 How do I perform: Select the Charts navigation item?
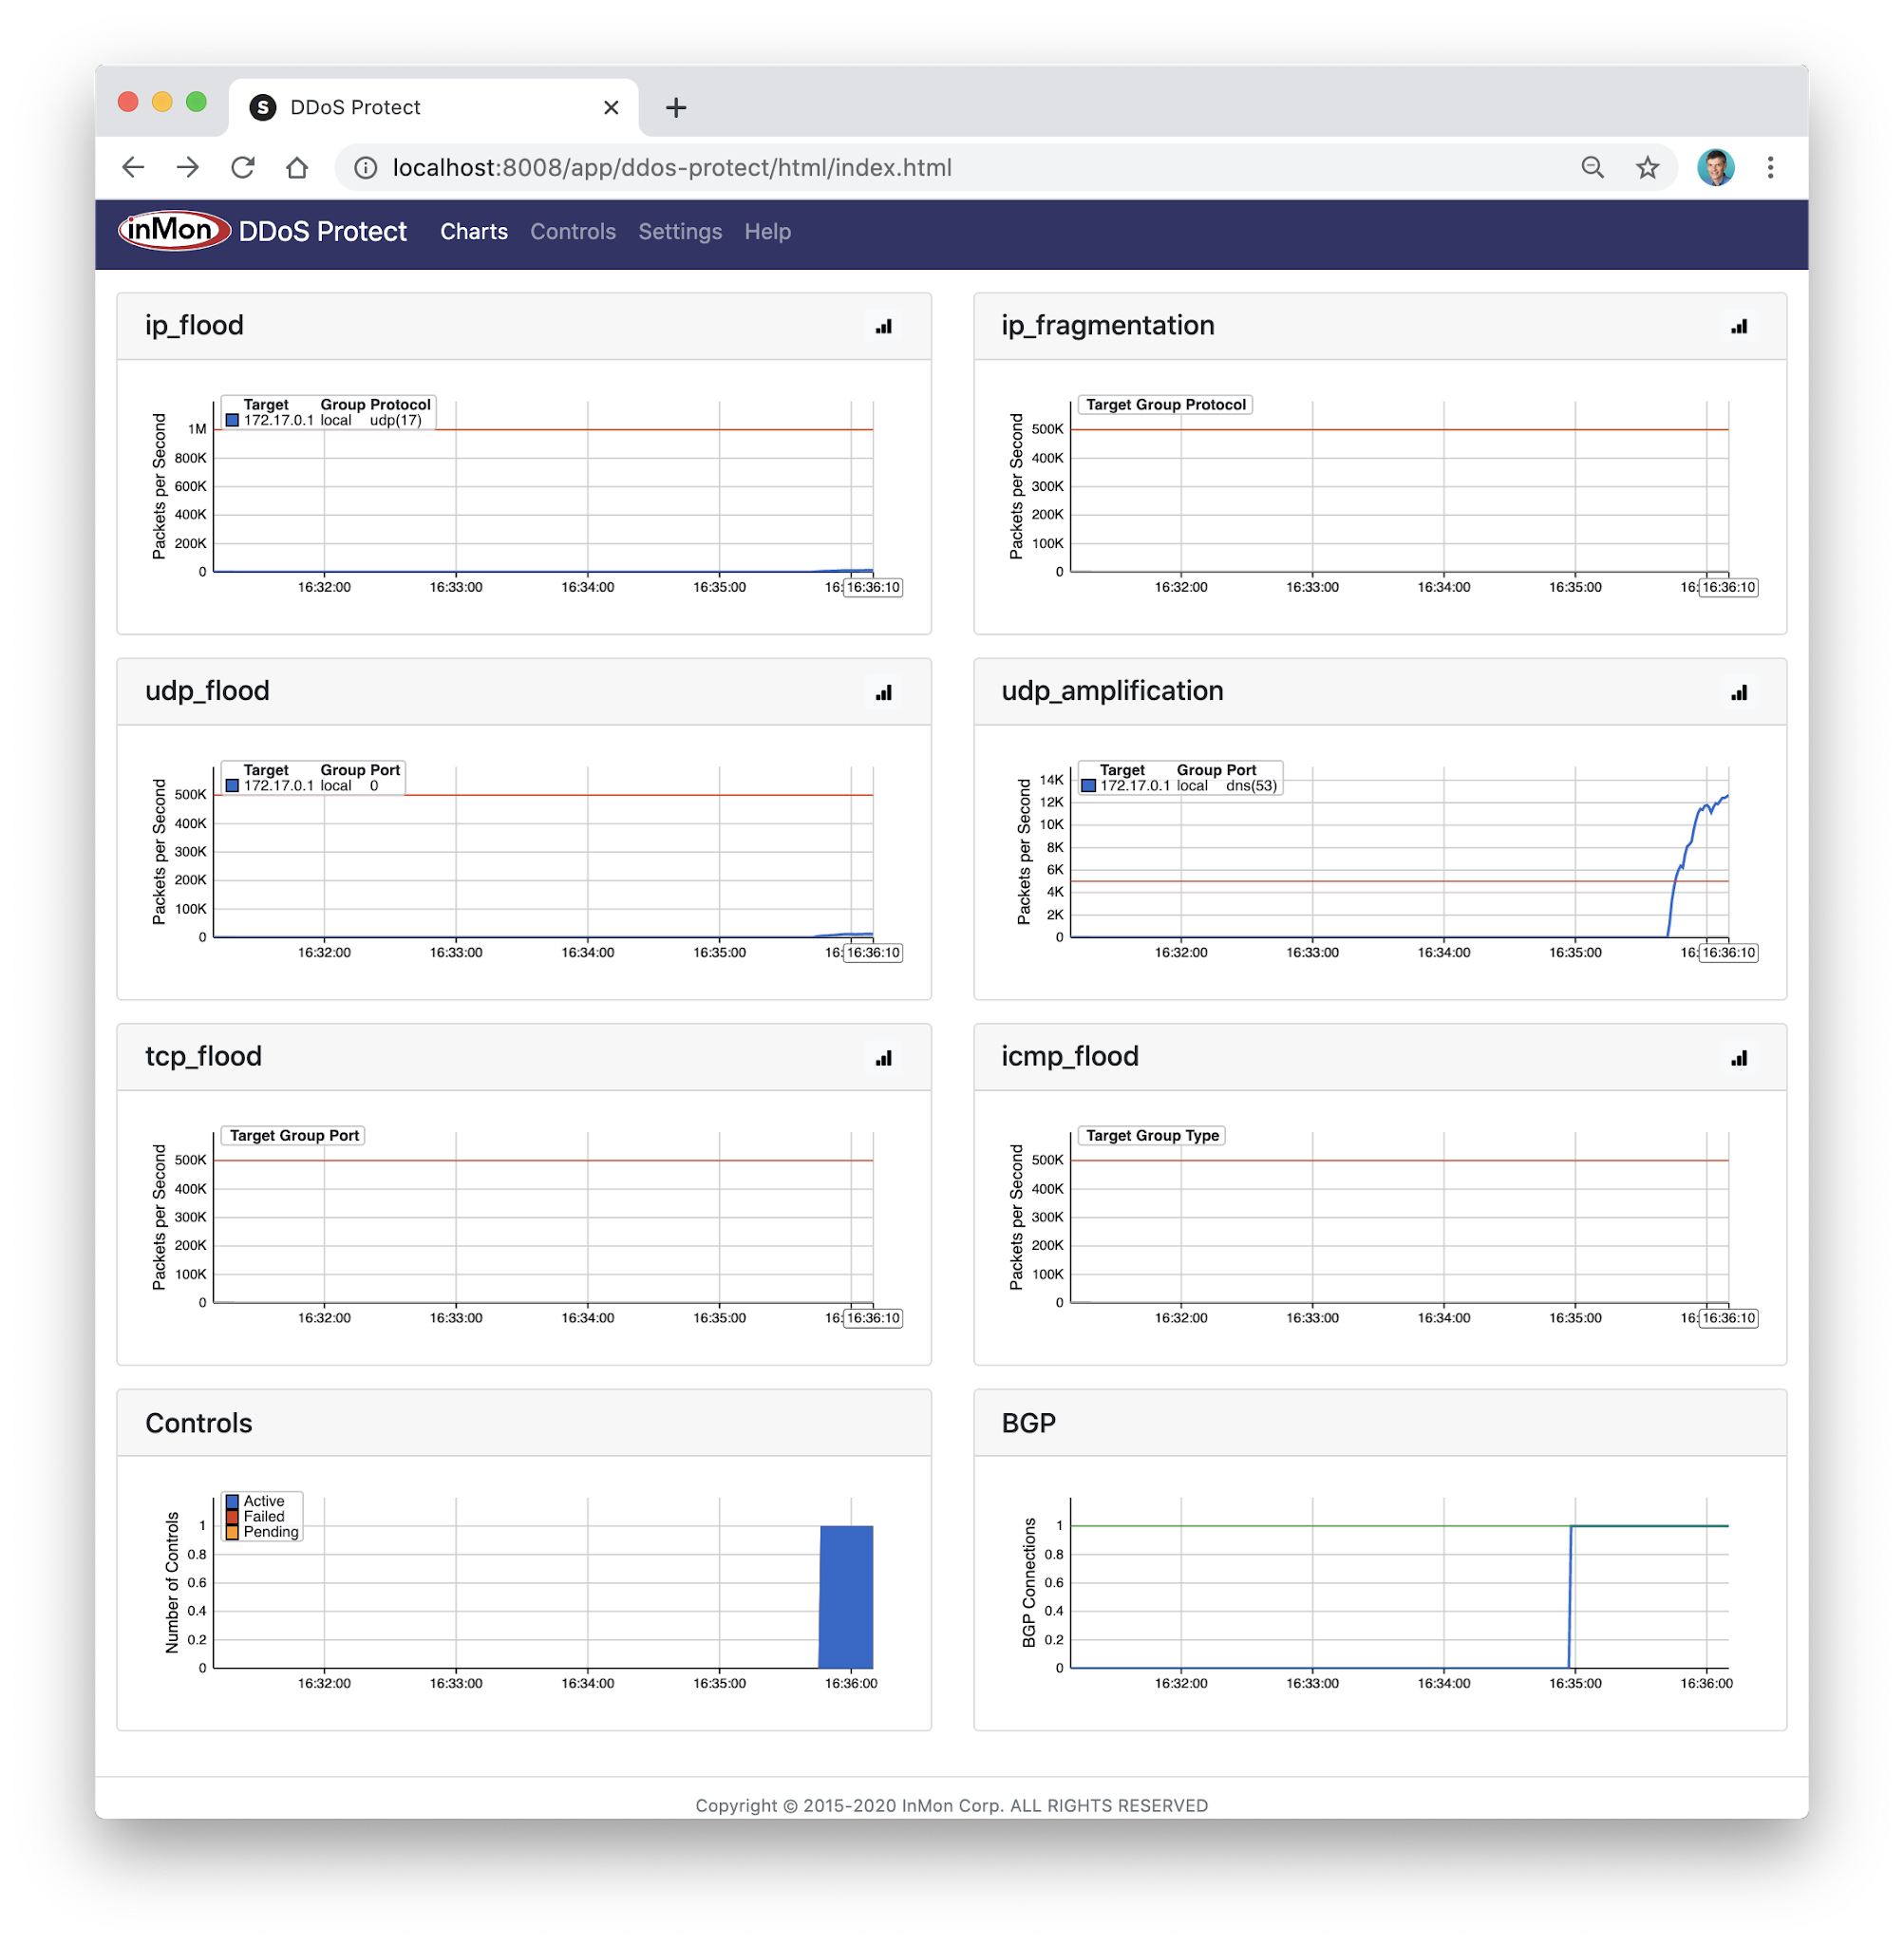[x=473, y=232]
